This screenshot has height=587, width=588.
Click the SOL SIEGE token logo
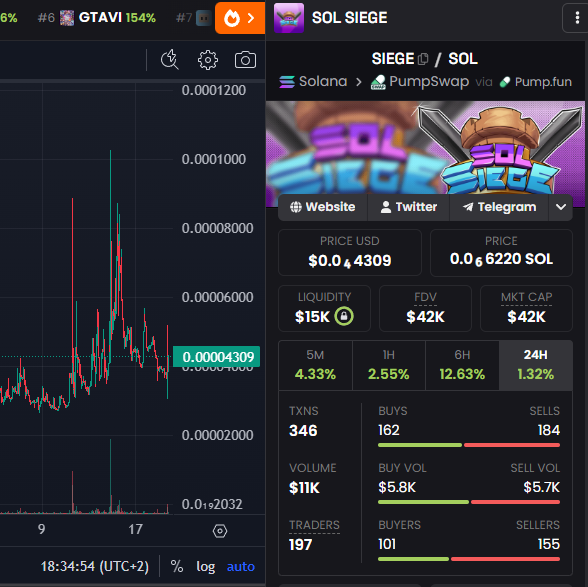[x=289, y=18]
